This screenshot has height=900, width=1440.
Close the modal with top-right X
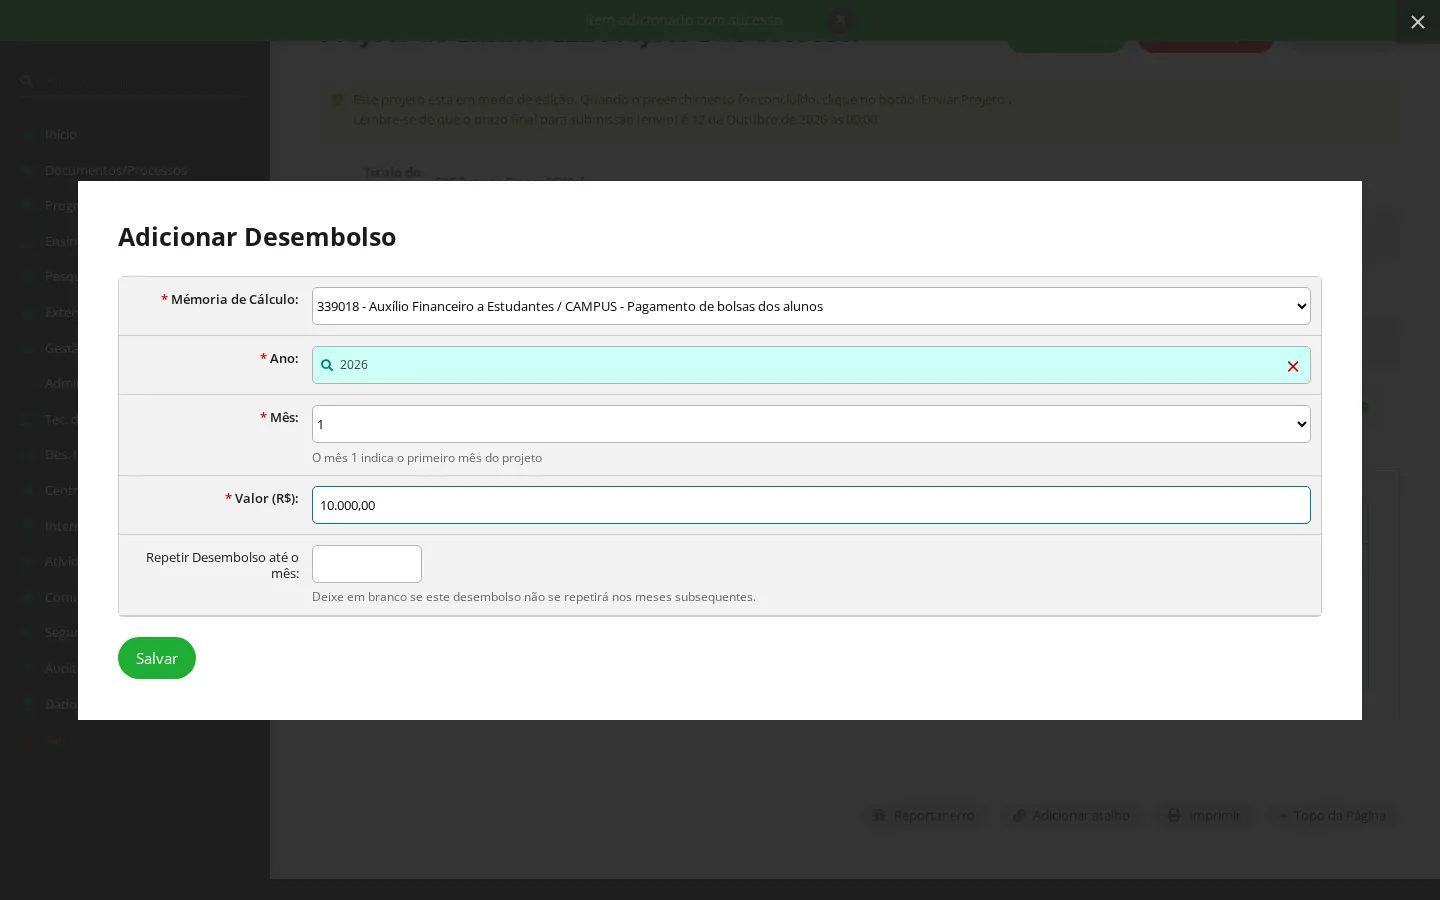(x=1418, y=22)
